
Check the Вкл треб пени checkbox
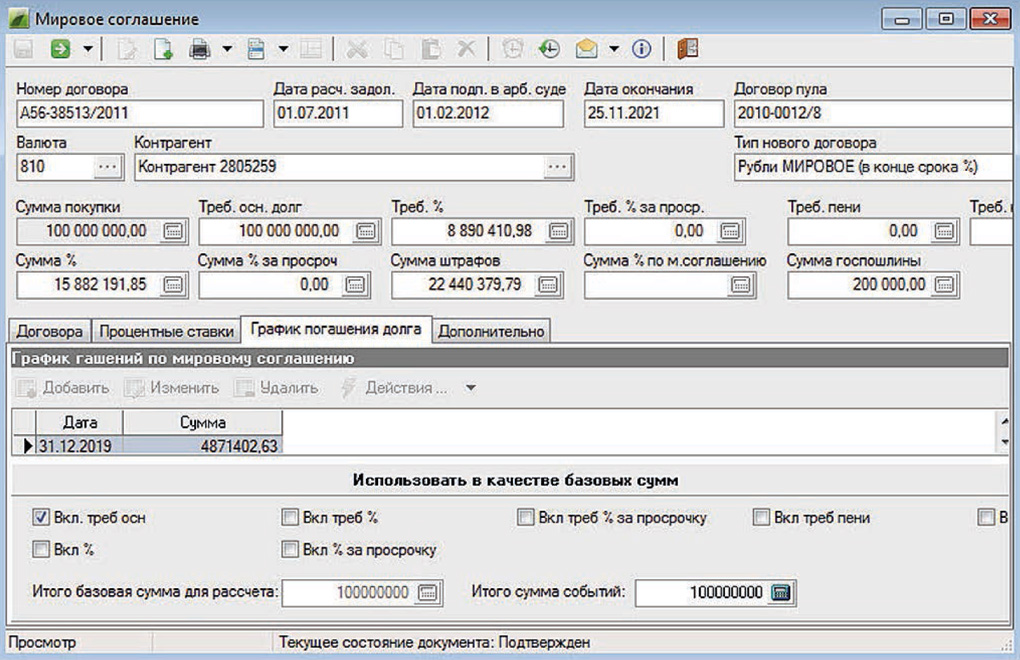click(x=761, y=518)
